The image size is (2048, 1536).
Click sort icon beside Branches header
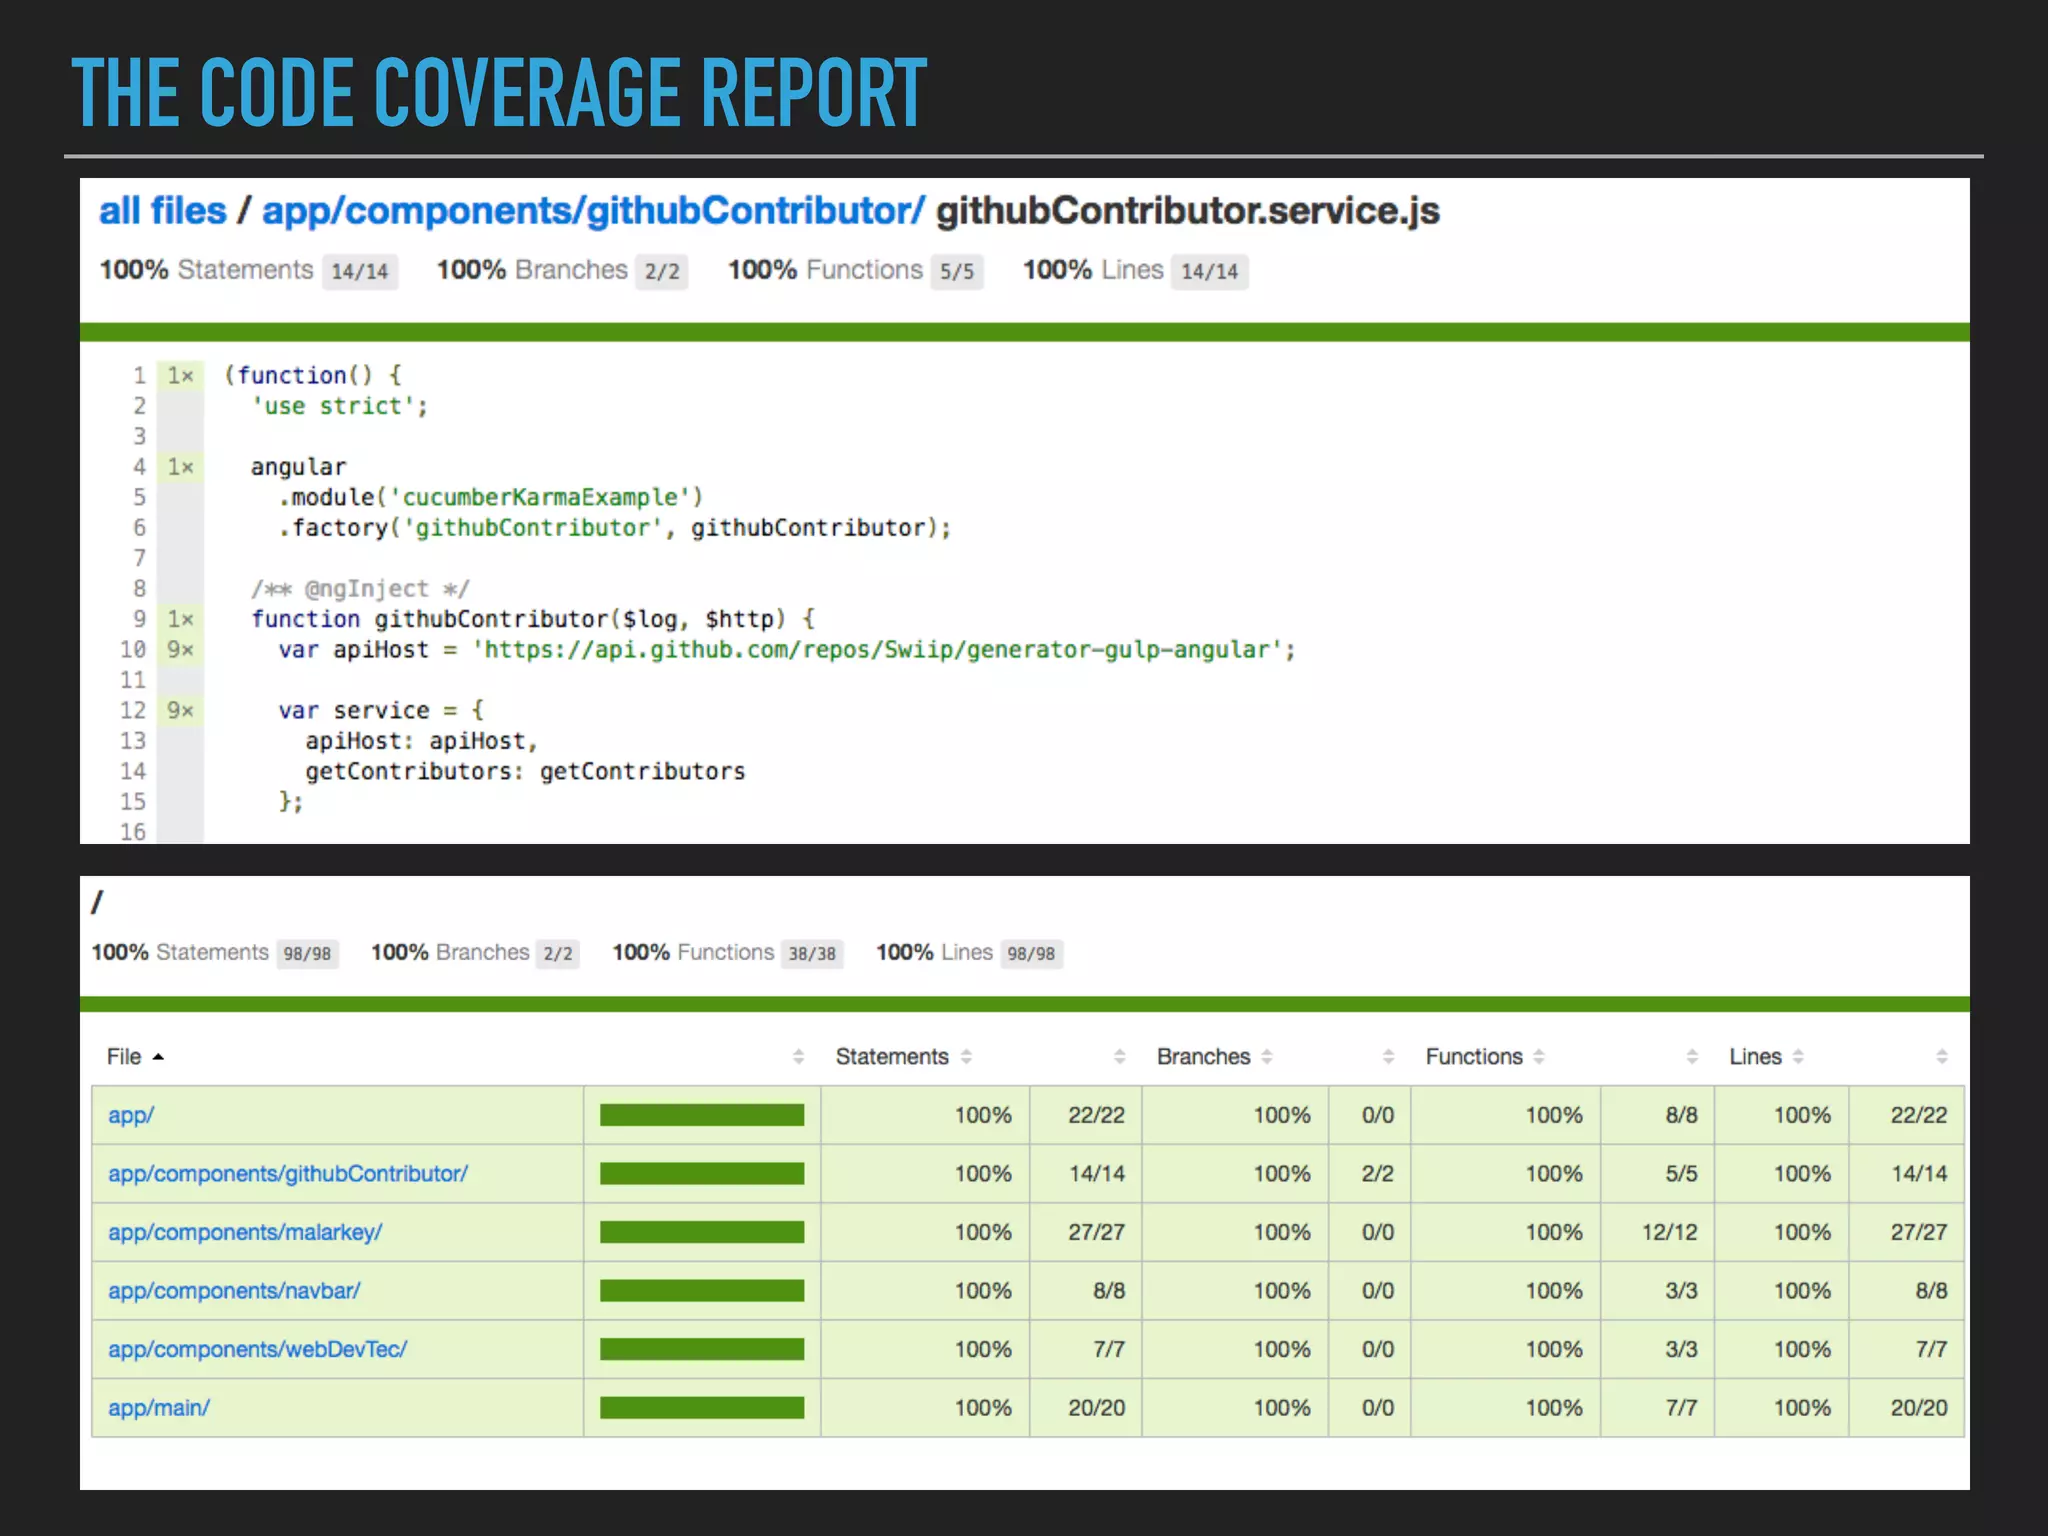pos(1267,1057)
